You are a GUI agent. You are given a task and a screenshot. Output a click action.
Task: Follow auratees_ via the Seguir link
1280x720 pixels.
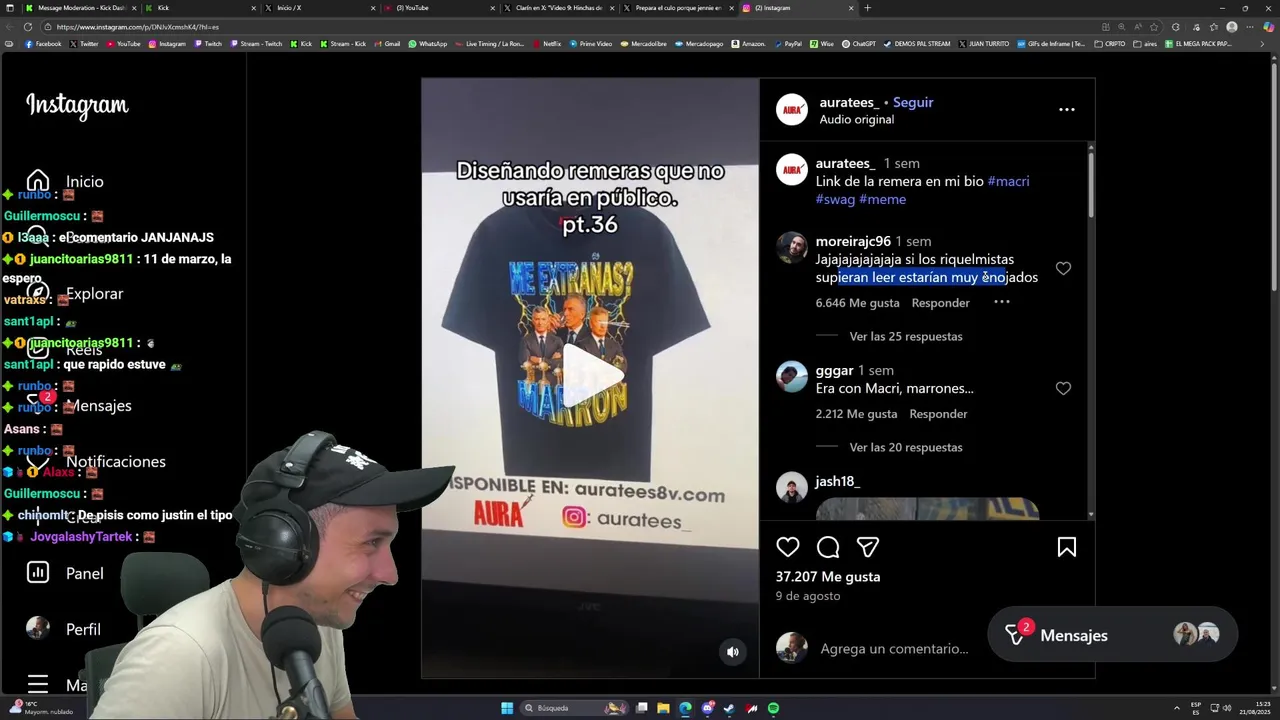tap(913, 102)
